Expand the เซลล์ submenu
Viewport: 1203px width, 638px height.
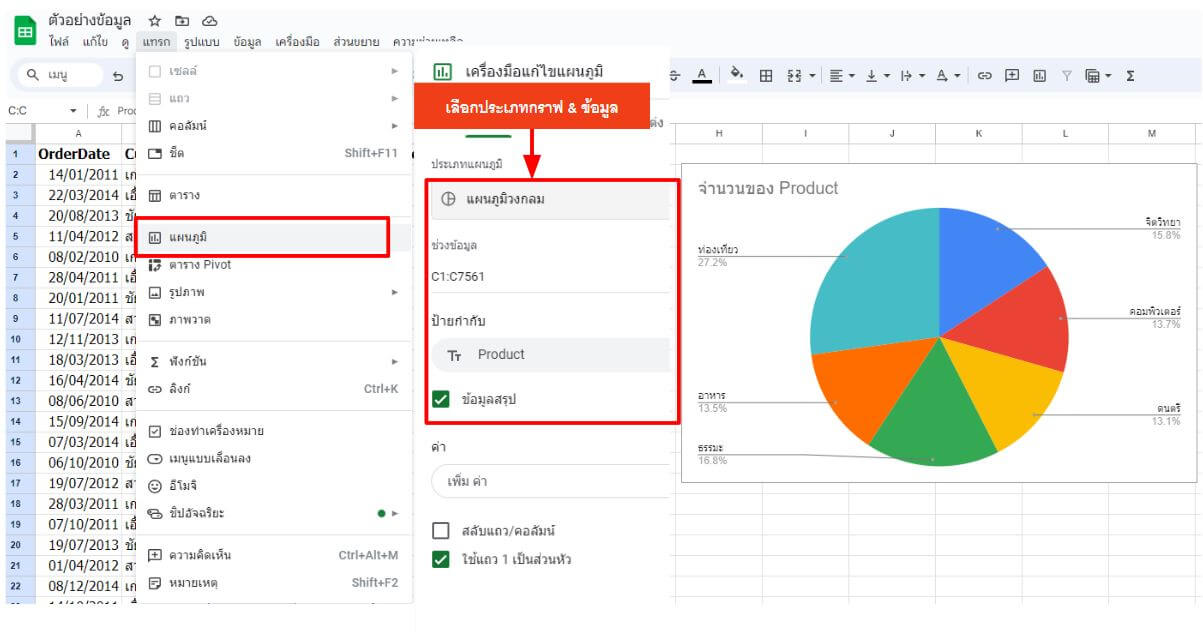pos(273,71)
